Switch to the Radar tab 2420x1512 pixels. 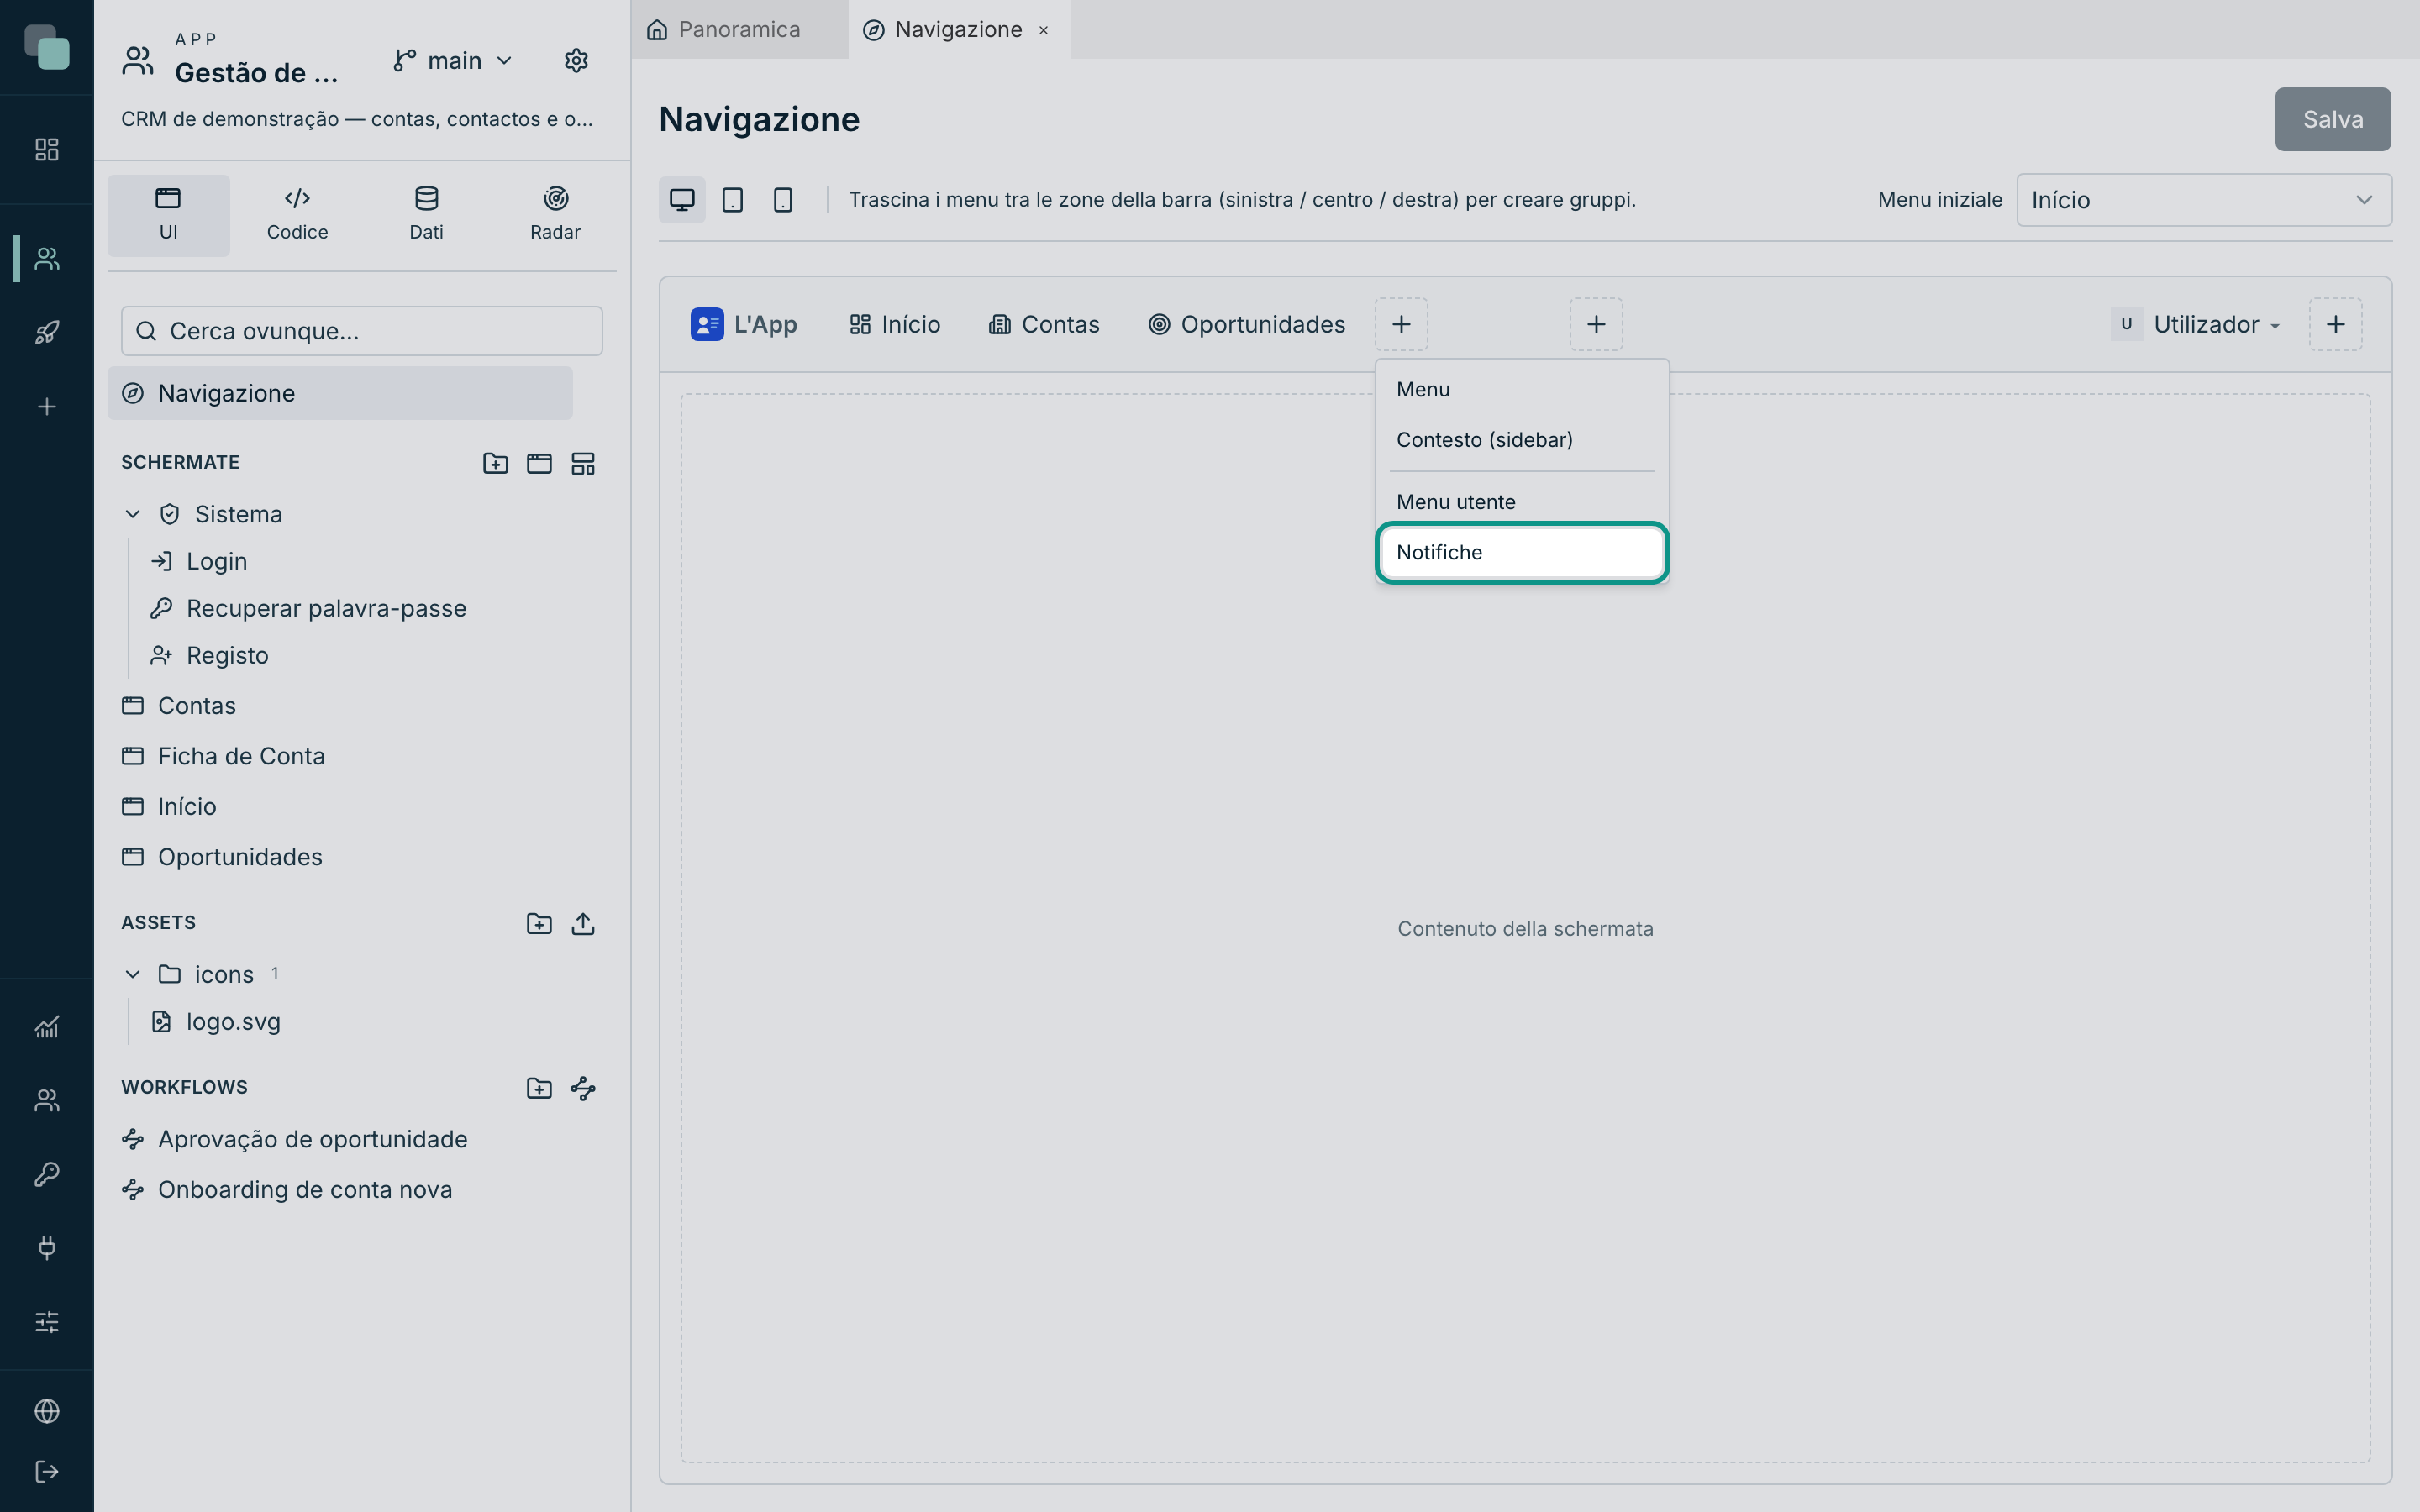coord(555,215)
